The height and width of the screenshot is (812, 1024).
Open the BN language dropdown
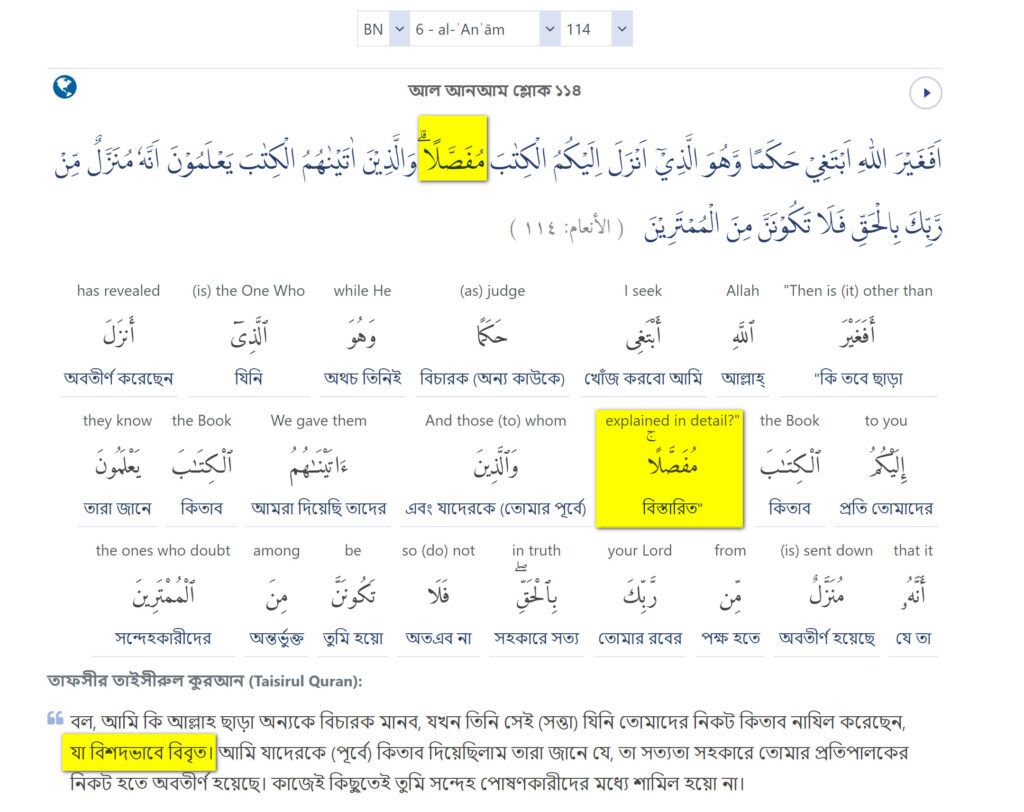(x=384, y=29)
